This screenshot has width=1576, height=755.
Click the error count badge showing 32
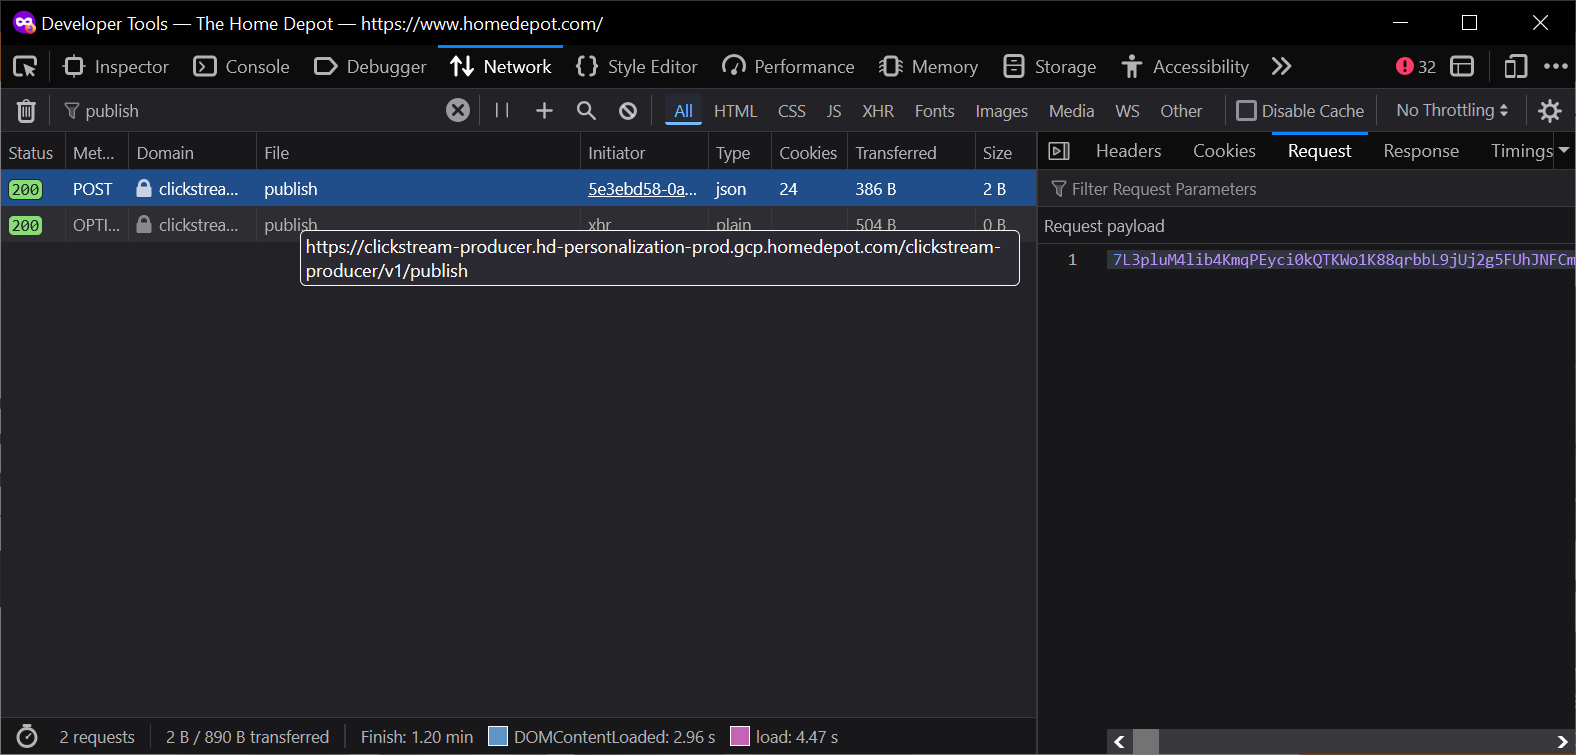coord(1416,67)
